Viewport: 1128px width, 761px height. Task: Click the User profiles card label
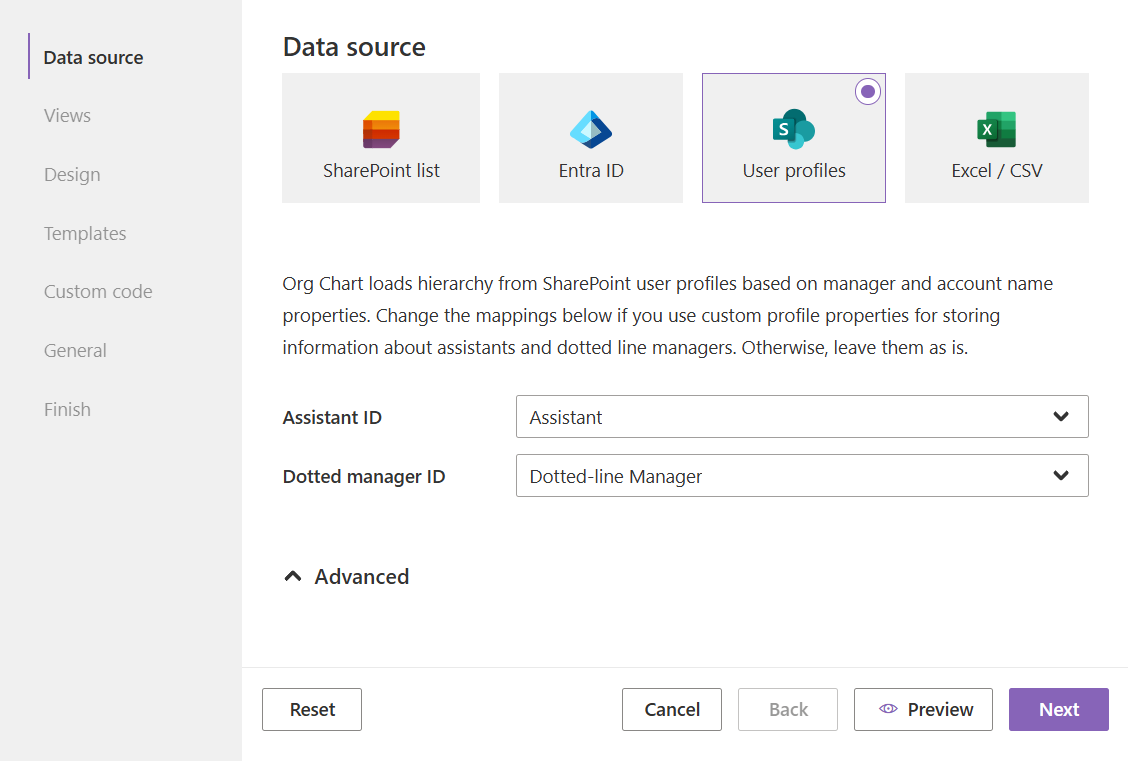pos(793,171)
